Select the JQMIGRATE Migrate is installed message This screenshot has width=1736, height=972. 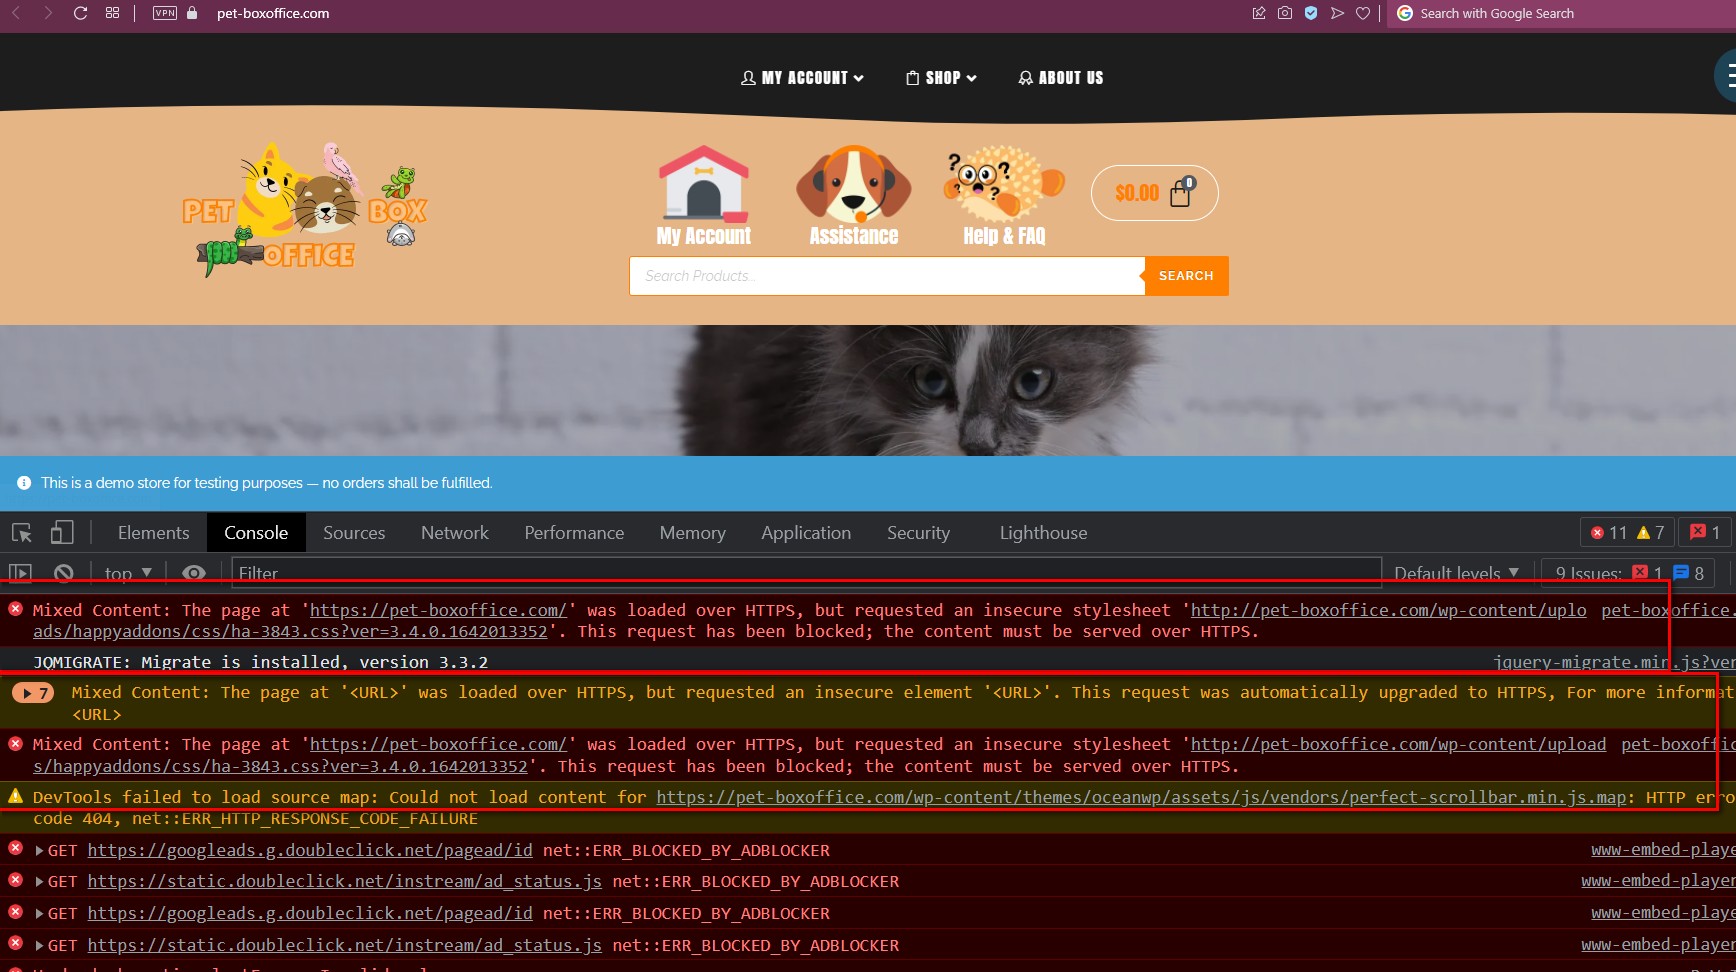click(260, 662)
